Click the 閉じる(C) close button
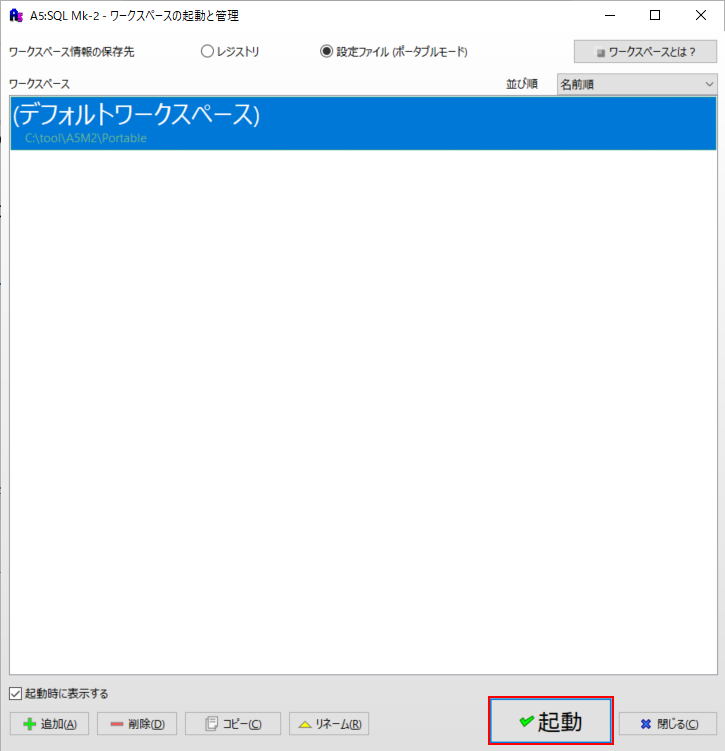 click(668, 724)
